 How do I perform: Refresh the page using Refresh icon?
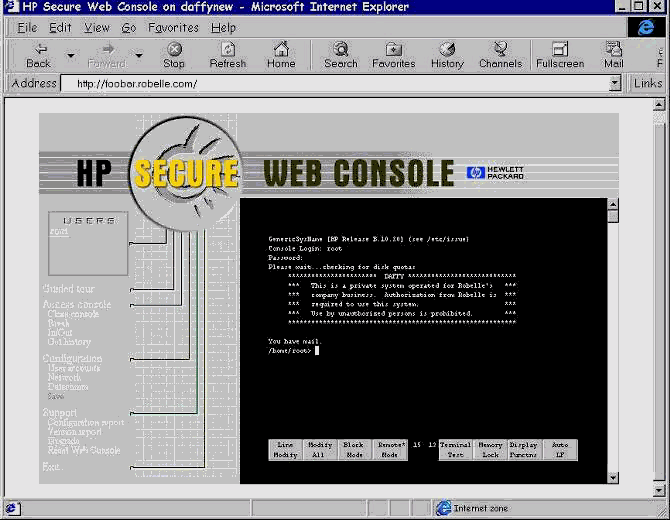(x=228, y=56)
